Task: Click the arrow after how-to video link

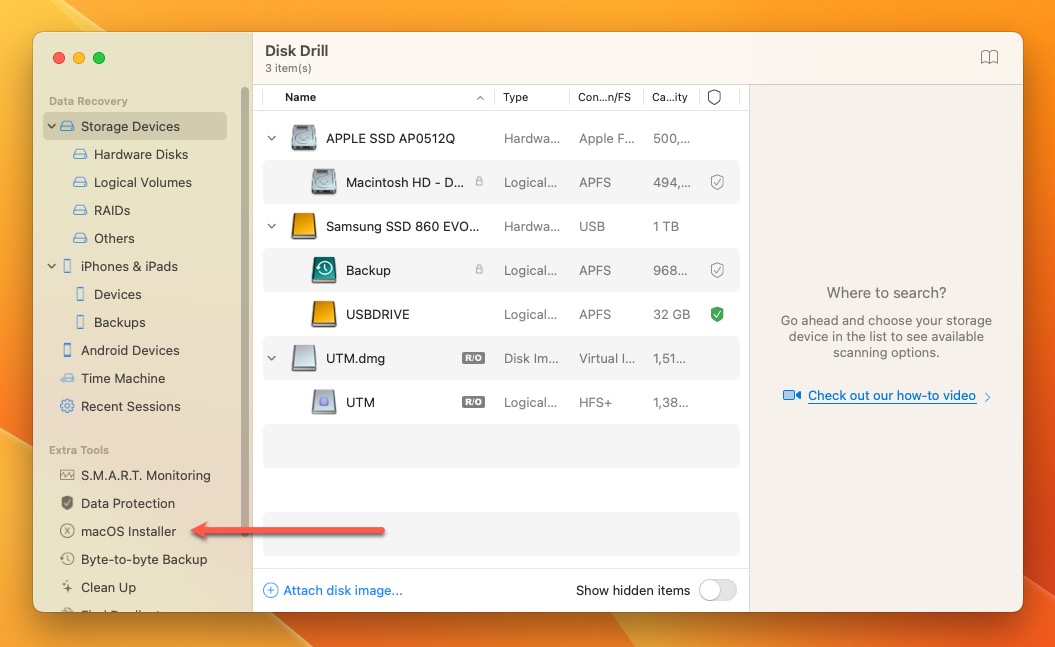Action: pos(987,397)
